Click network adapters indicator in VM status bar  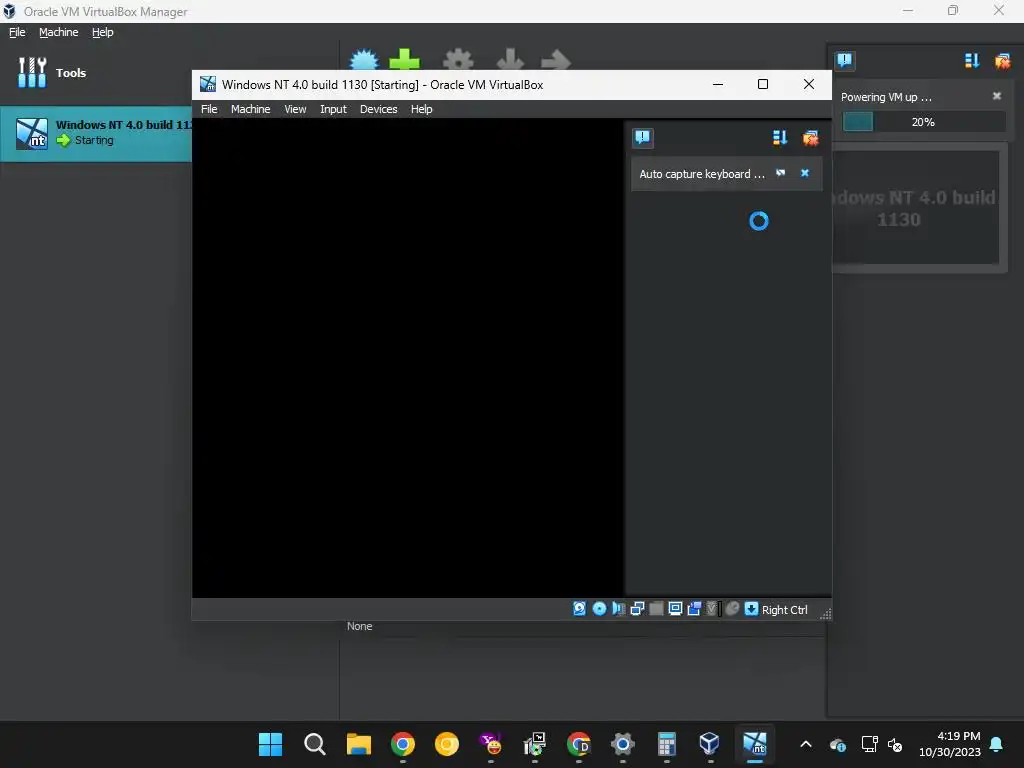click(637, 609)
